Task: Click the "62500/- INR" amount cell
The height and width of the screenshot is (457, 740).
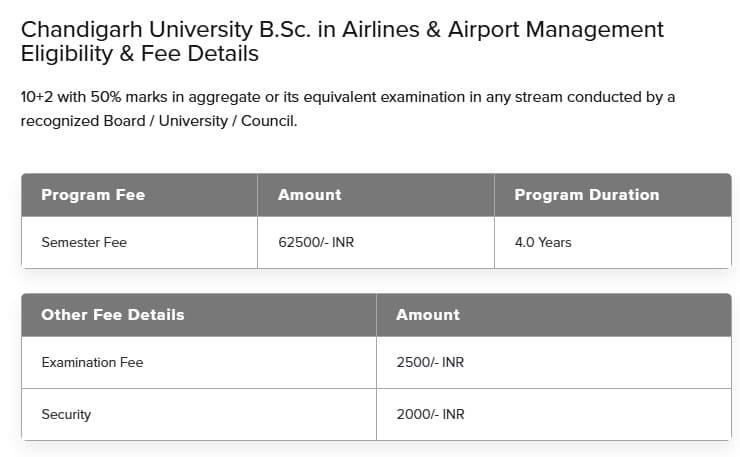Action: [316, 242]
